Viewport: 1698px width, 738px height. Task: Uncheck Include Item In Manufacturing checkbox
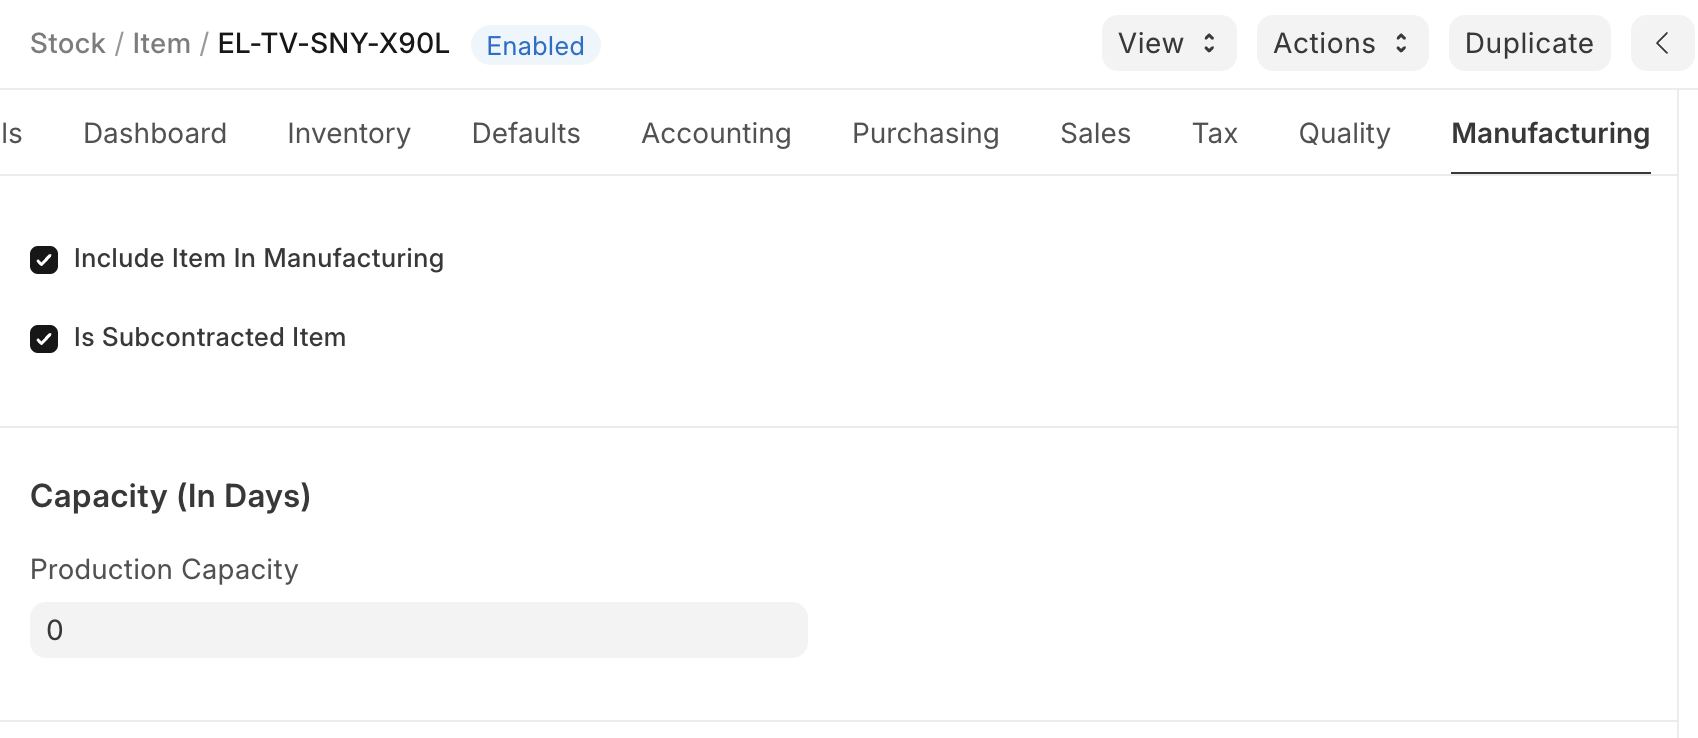(x=44, y=260)
